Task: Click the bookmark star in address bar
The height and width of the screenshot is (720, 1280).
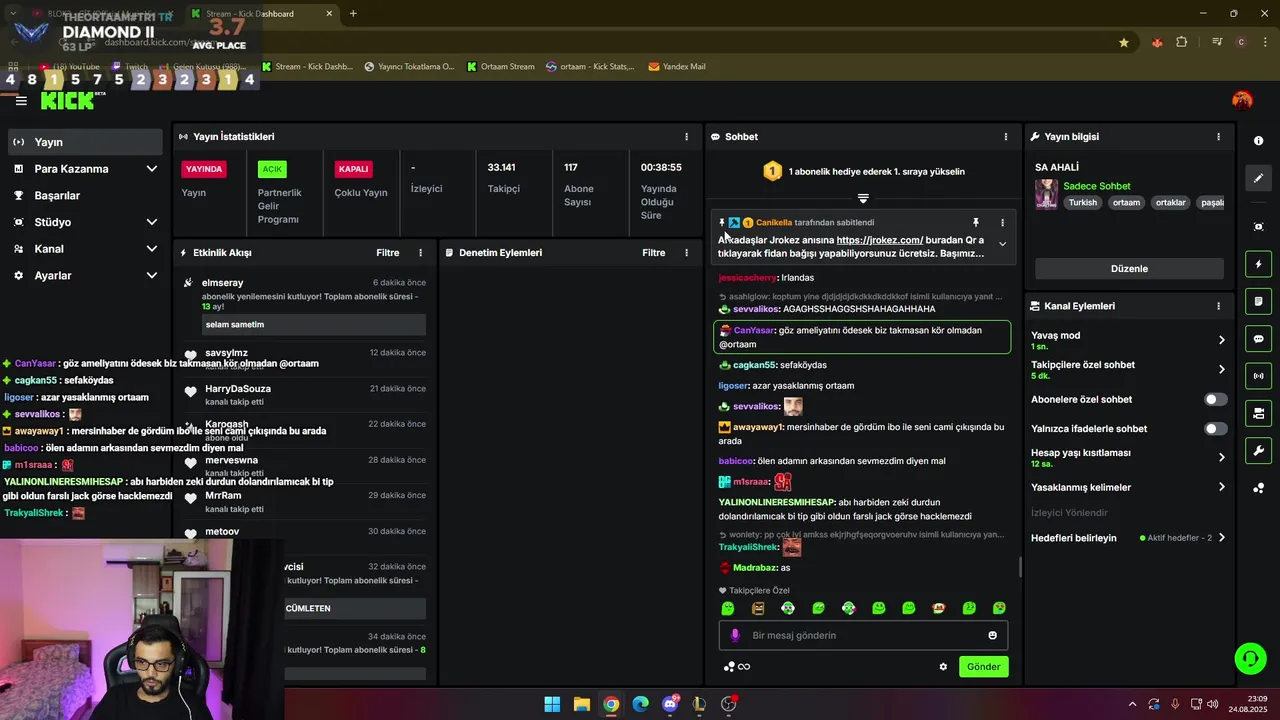Action: coord(1124,42)
